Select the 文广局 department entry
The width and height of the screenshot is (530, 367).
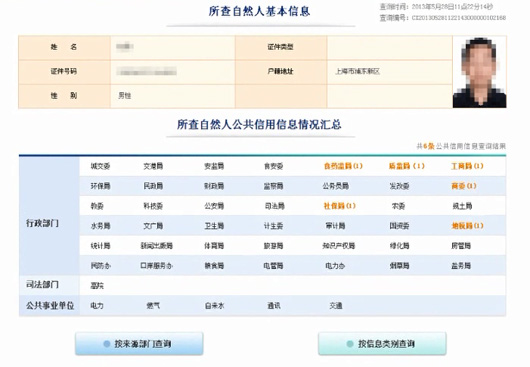(153, 226)
